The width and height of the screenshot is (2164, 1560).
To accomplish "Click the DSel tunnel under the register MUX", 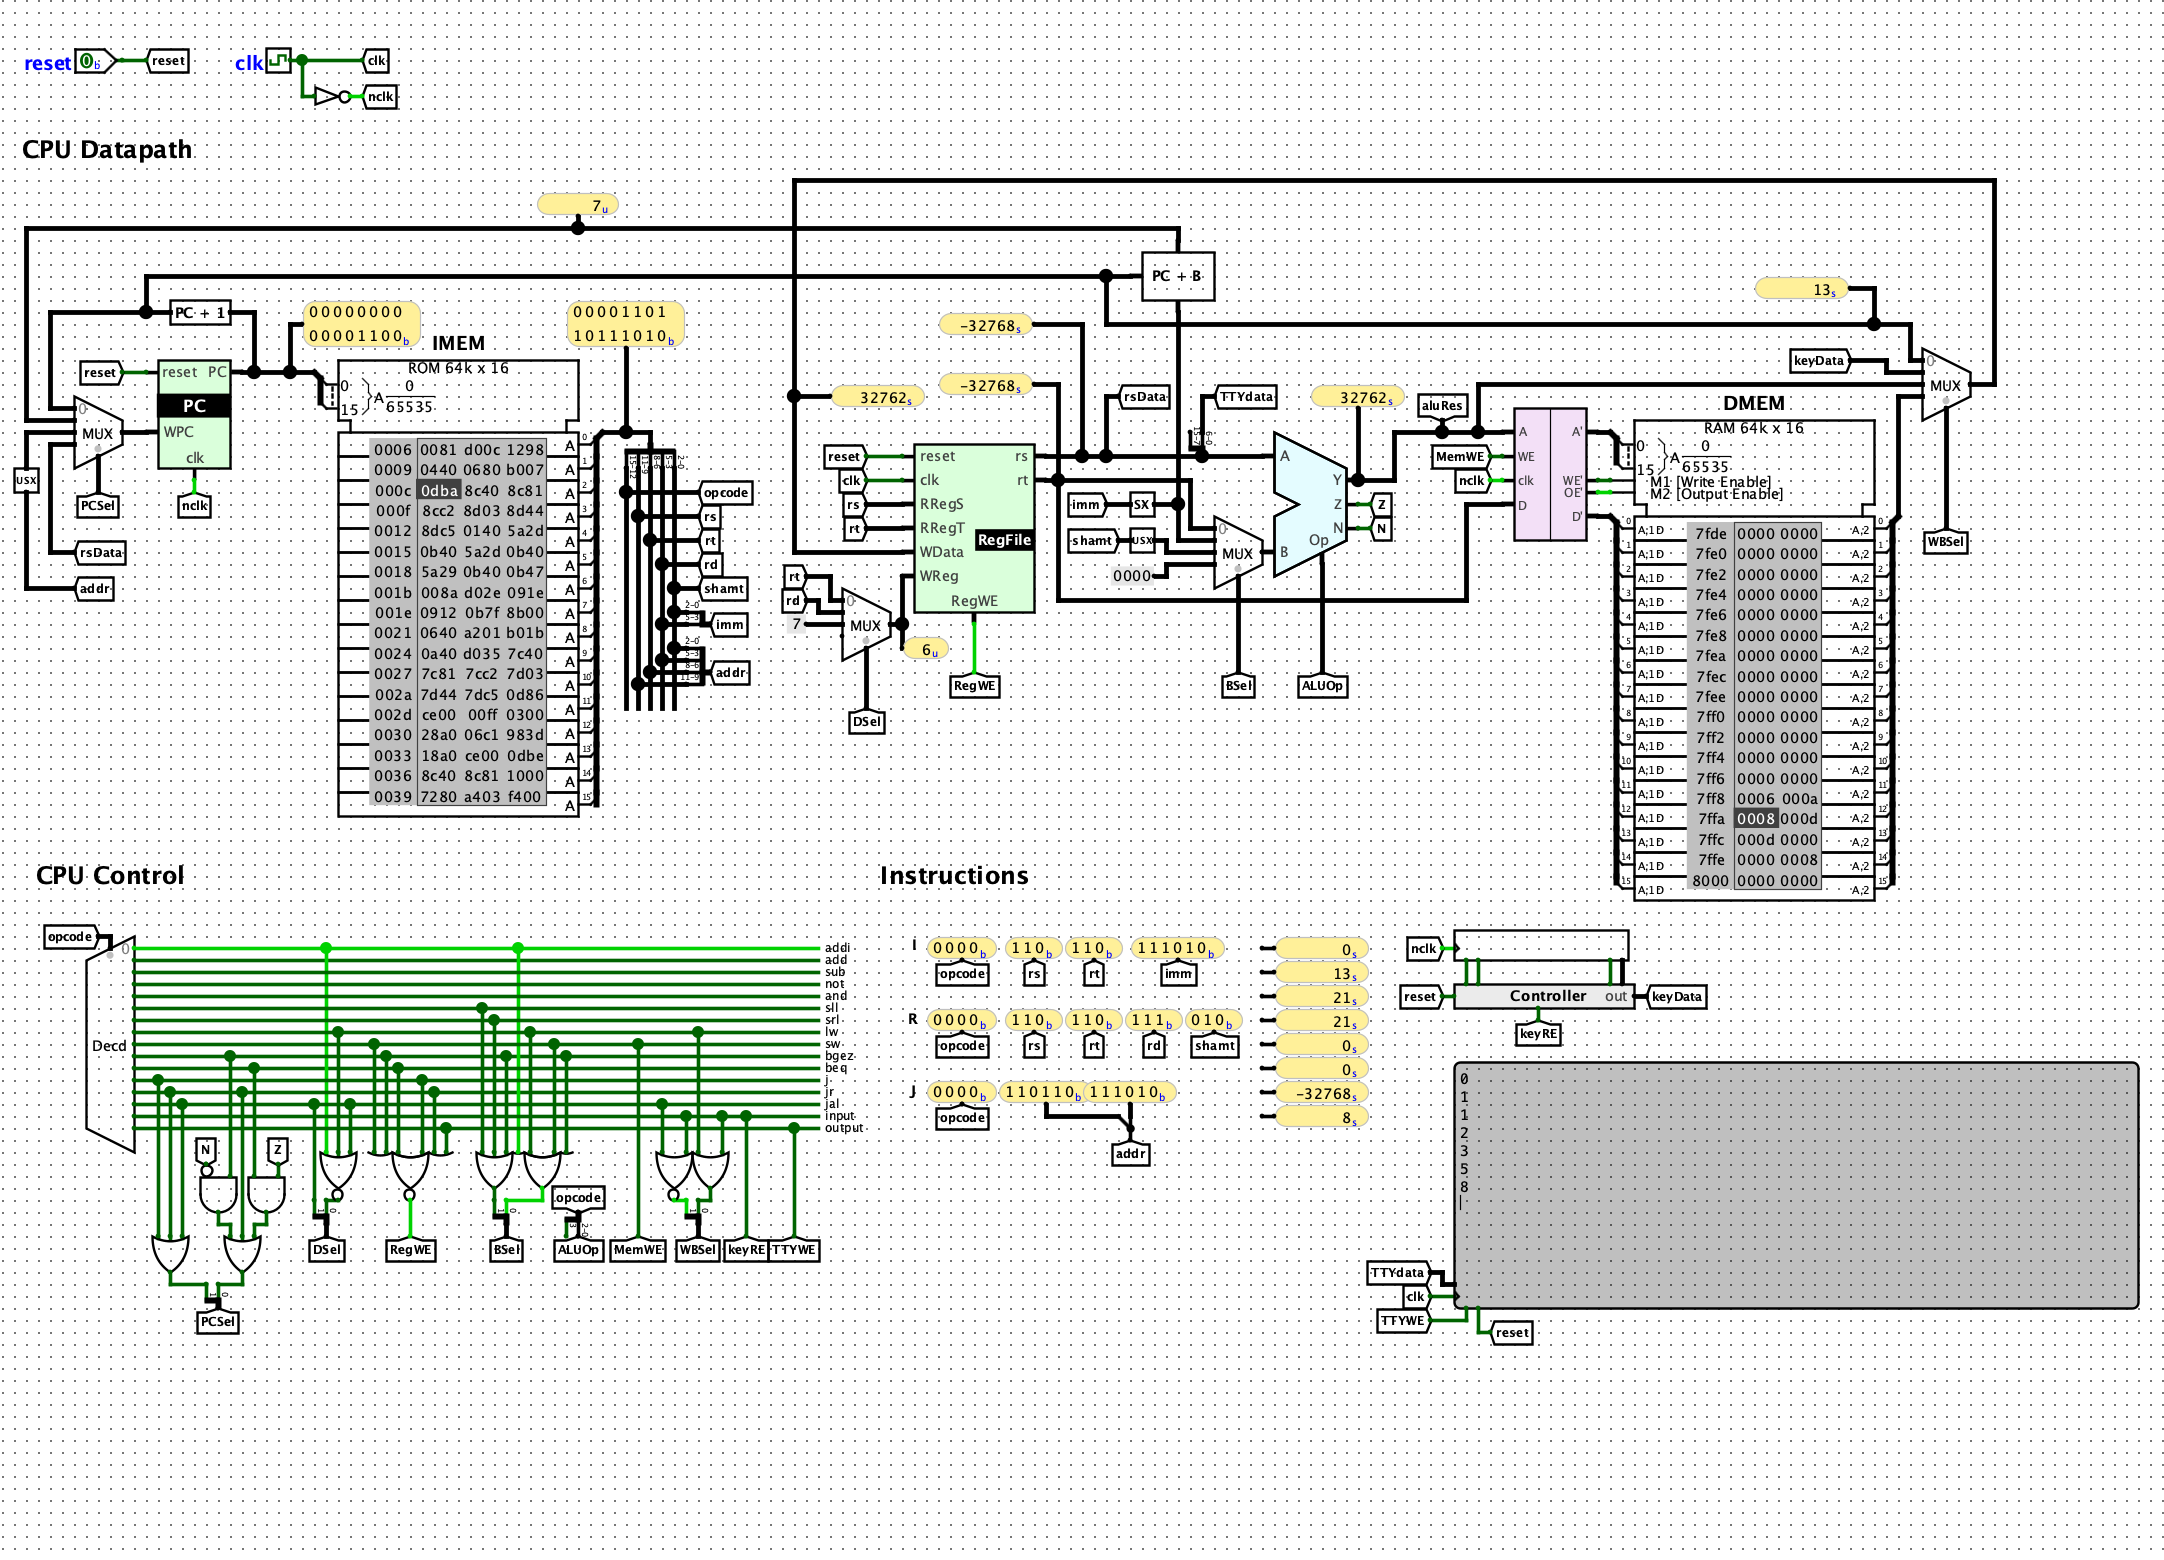I will (x=866, y=722).
